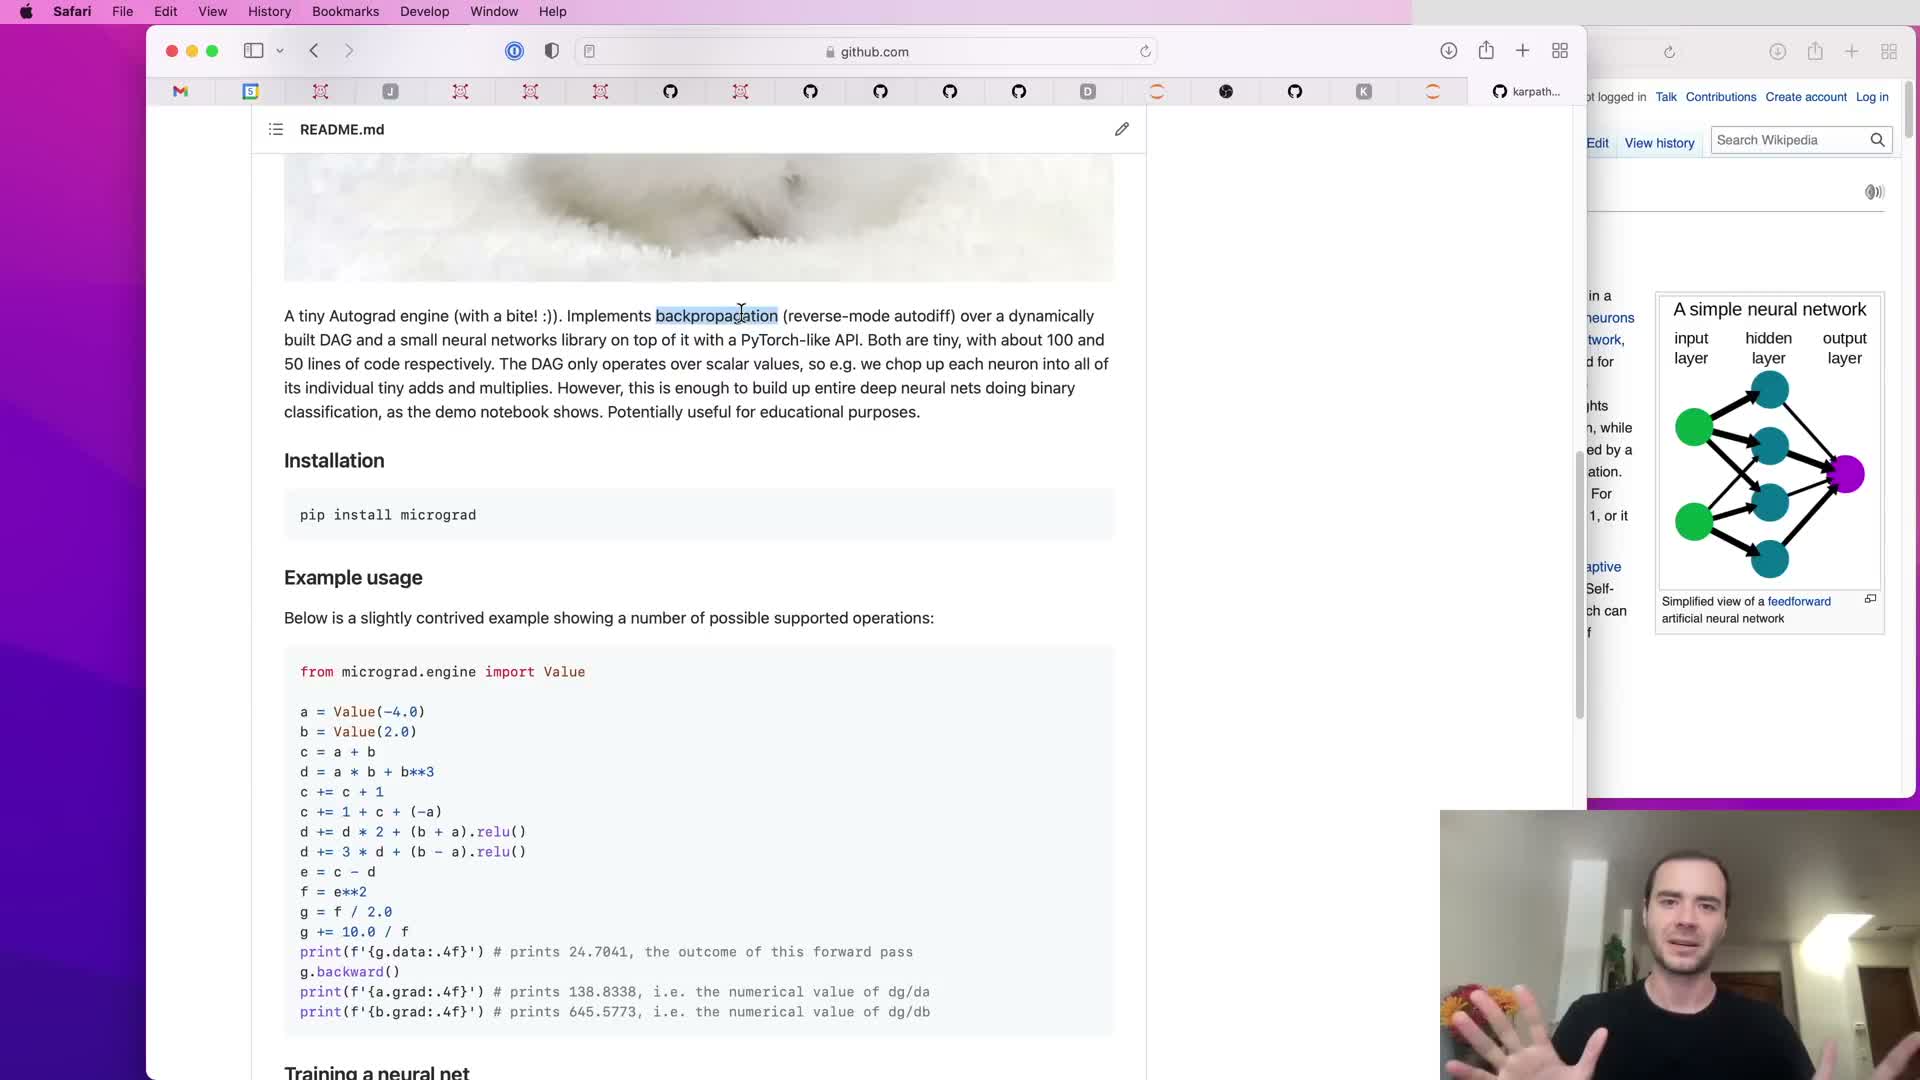Click the Wikipedia View history link
The image size is (1920, 1080).
[x=1659, y=143]
